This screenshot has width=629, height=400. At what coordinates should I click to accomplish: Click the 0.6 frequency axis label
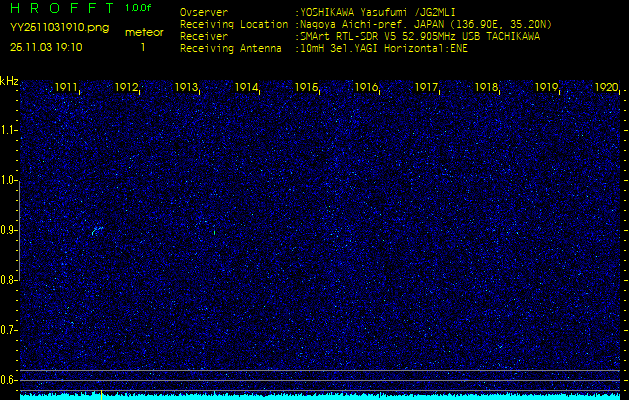(x=8, y=380)
